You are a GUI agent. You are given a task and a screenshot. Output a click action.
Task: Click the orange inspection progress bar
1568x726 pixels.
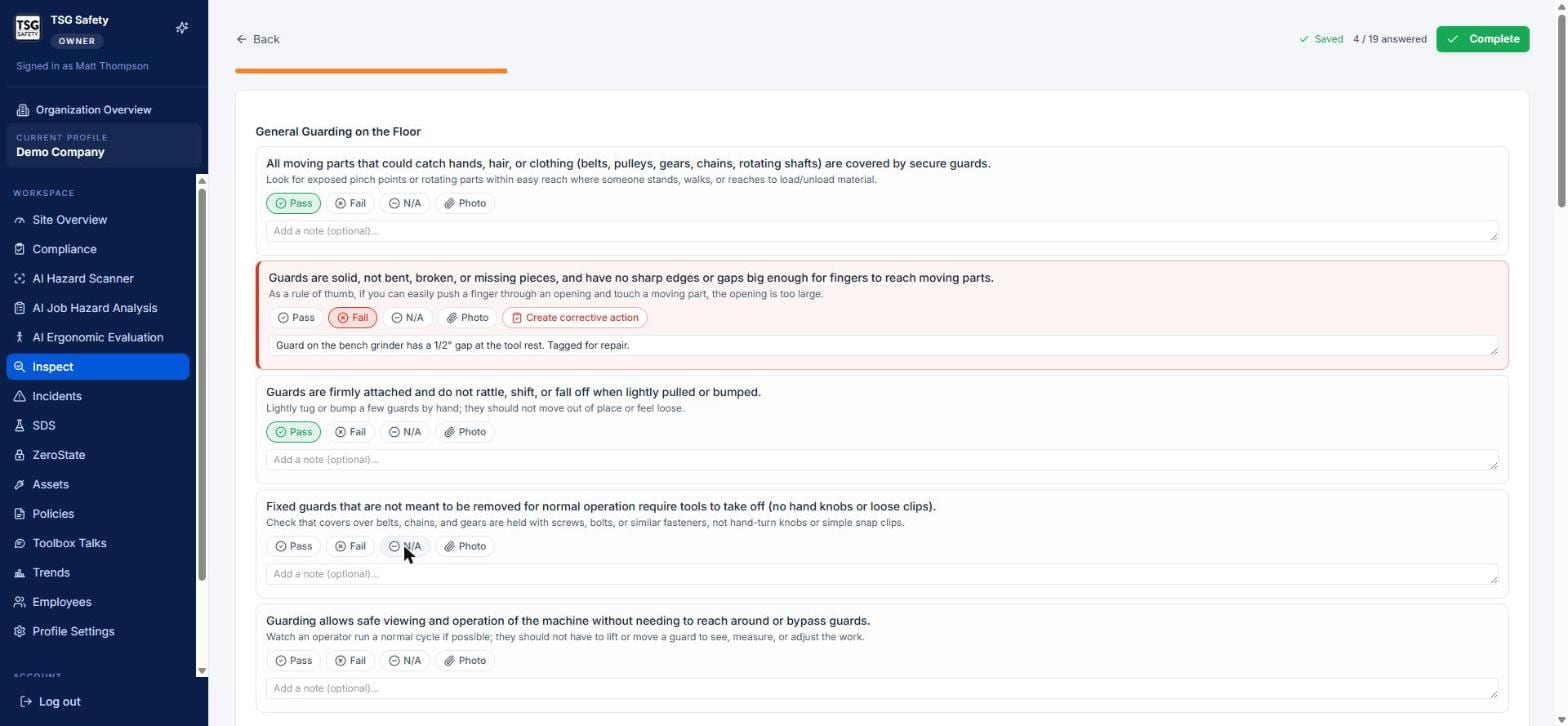(x=371, y=71)
